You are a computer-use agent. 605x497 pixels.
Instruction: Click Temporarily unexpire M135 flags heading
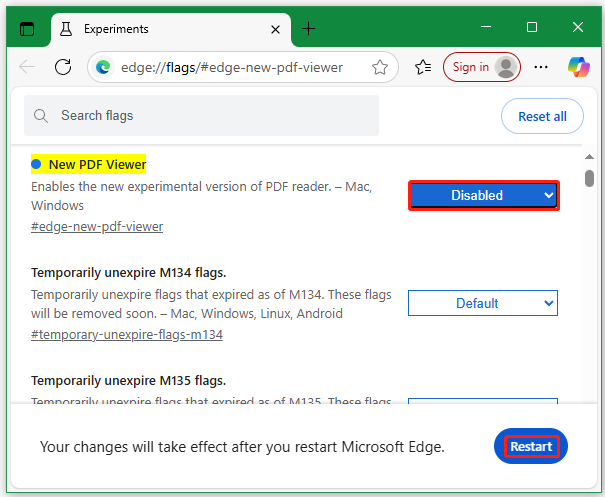click(x=128, y=381)
